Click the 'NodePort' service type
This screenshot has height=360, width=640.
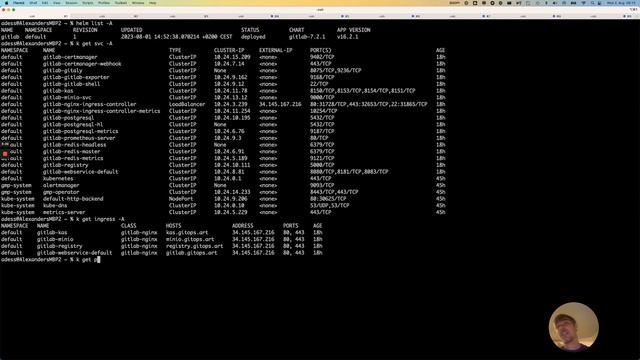pos(181,199)
